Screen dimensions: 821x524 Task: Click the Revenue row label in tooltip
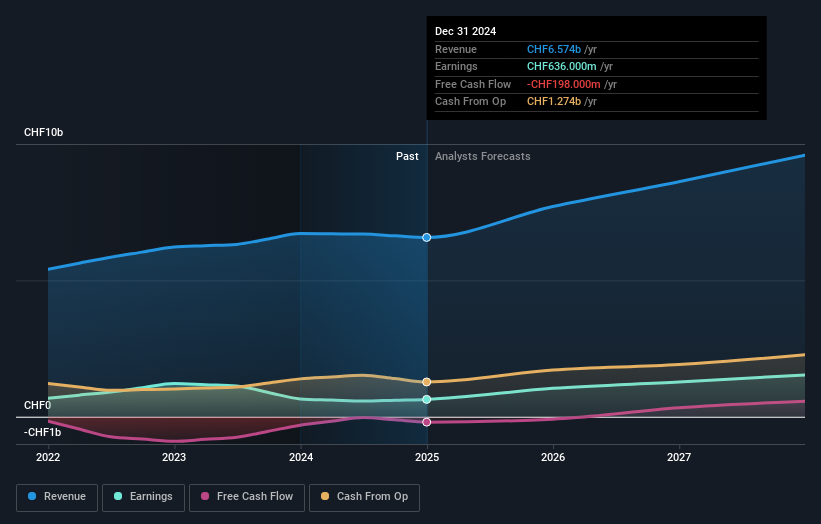(x=456, y=49)
